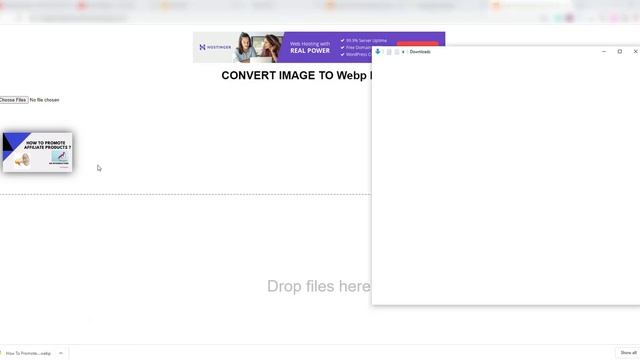Click the Hostinger logo in the banner
640x360 pixels.
215,47
